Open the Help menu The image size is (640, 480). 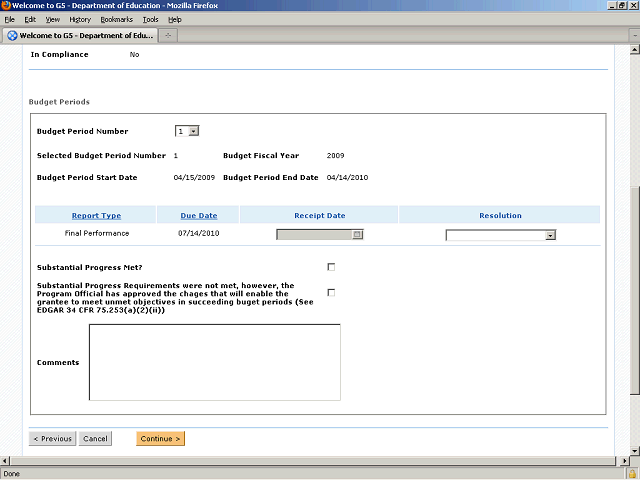click(x=175, y=20)
